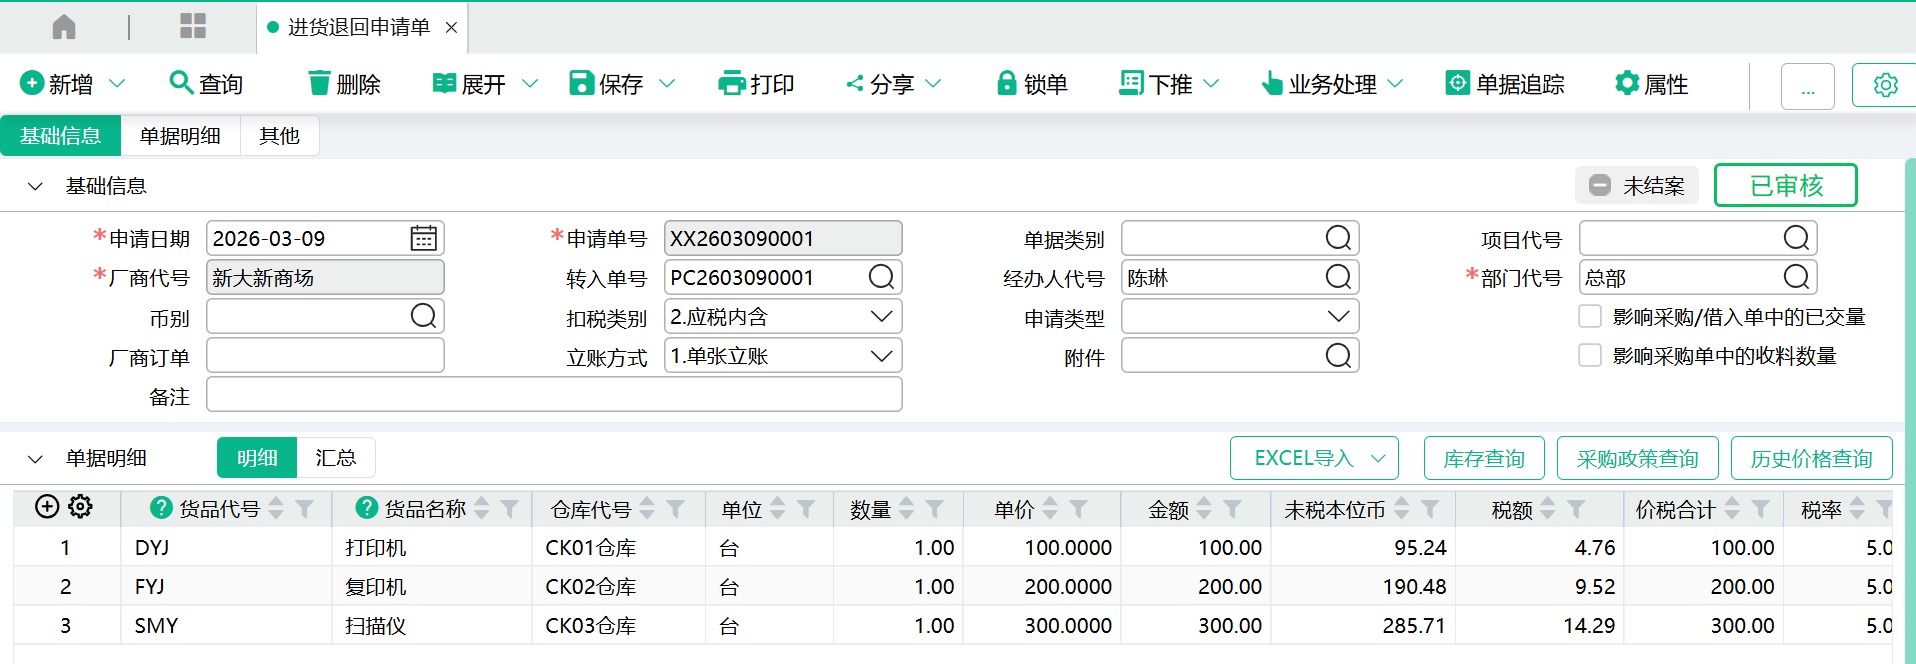Check 影响采购单中的收料数量 option
This screenshot has height=664, width=1916.
click(1590, 356)
